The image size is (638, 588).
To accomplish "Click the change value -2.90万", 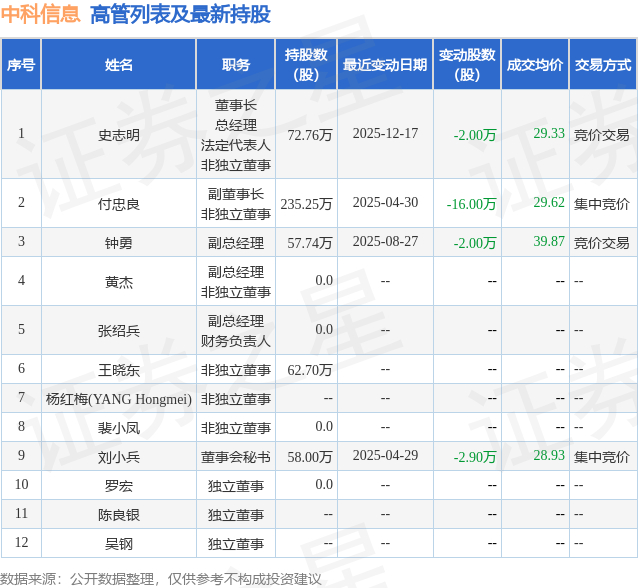I will pos(475,457).
